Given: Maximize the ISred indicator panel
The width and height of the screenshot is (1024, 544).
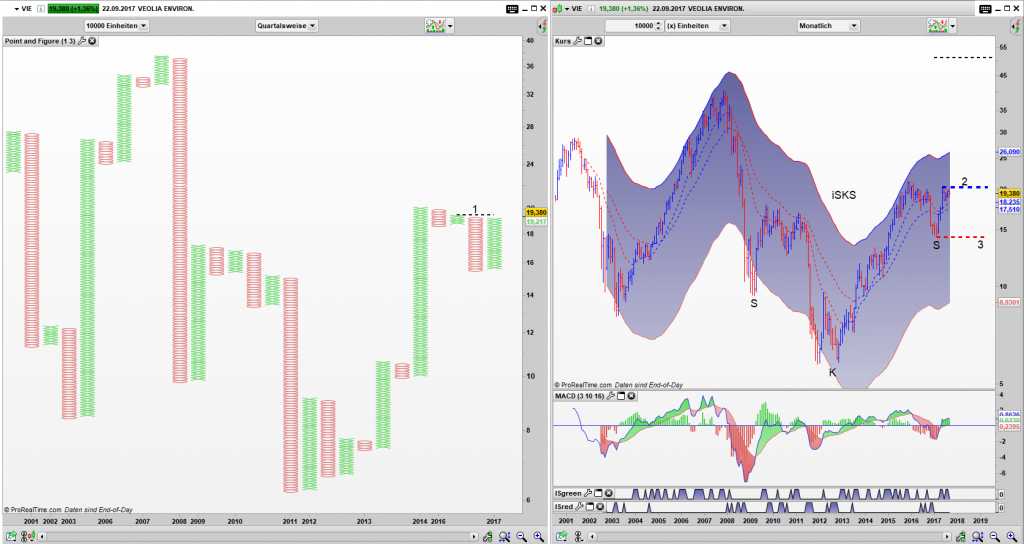Looking at the screenshot, I should click(590, 507).
